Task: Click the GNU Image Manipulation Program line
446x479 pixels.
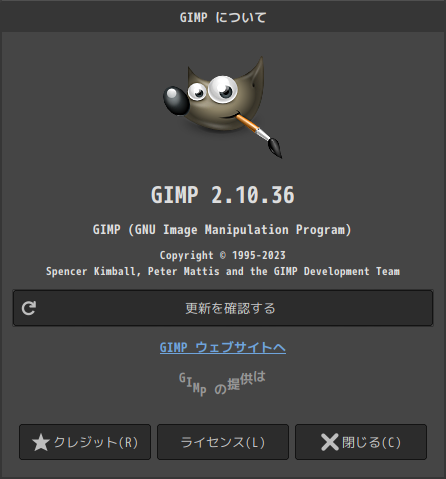Action: [223, 230]
